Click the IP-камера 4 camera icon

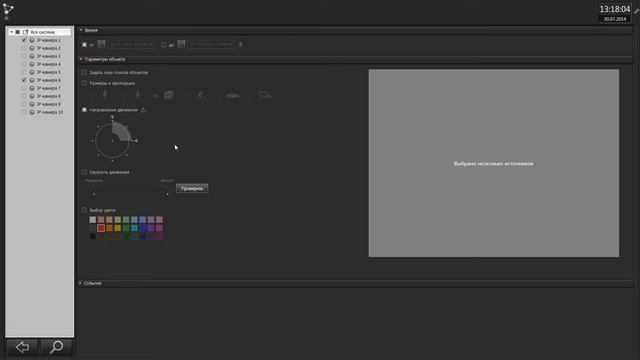32,64
